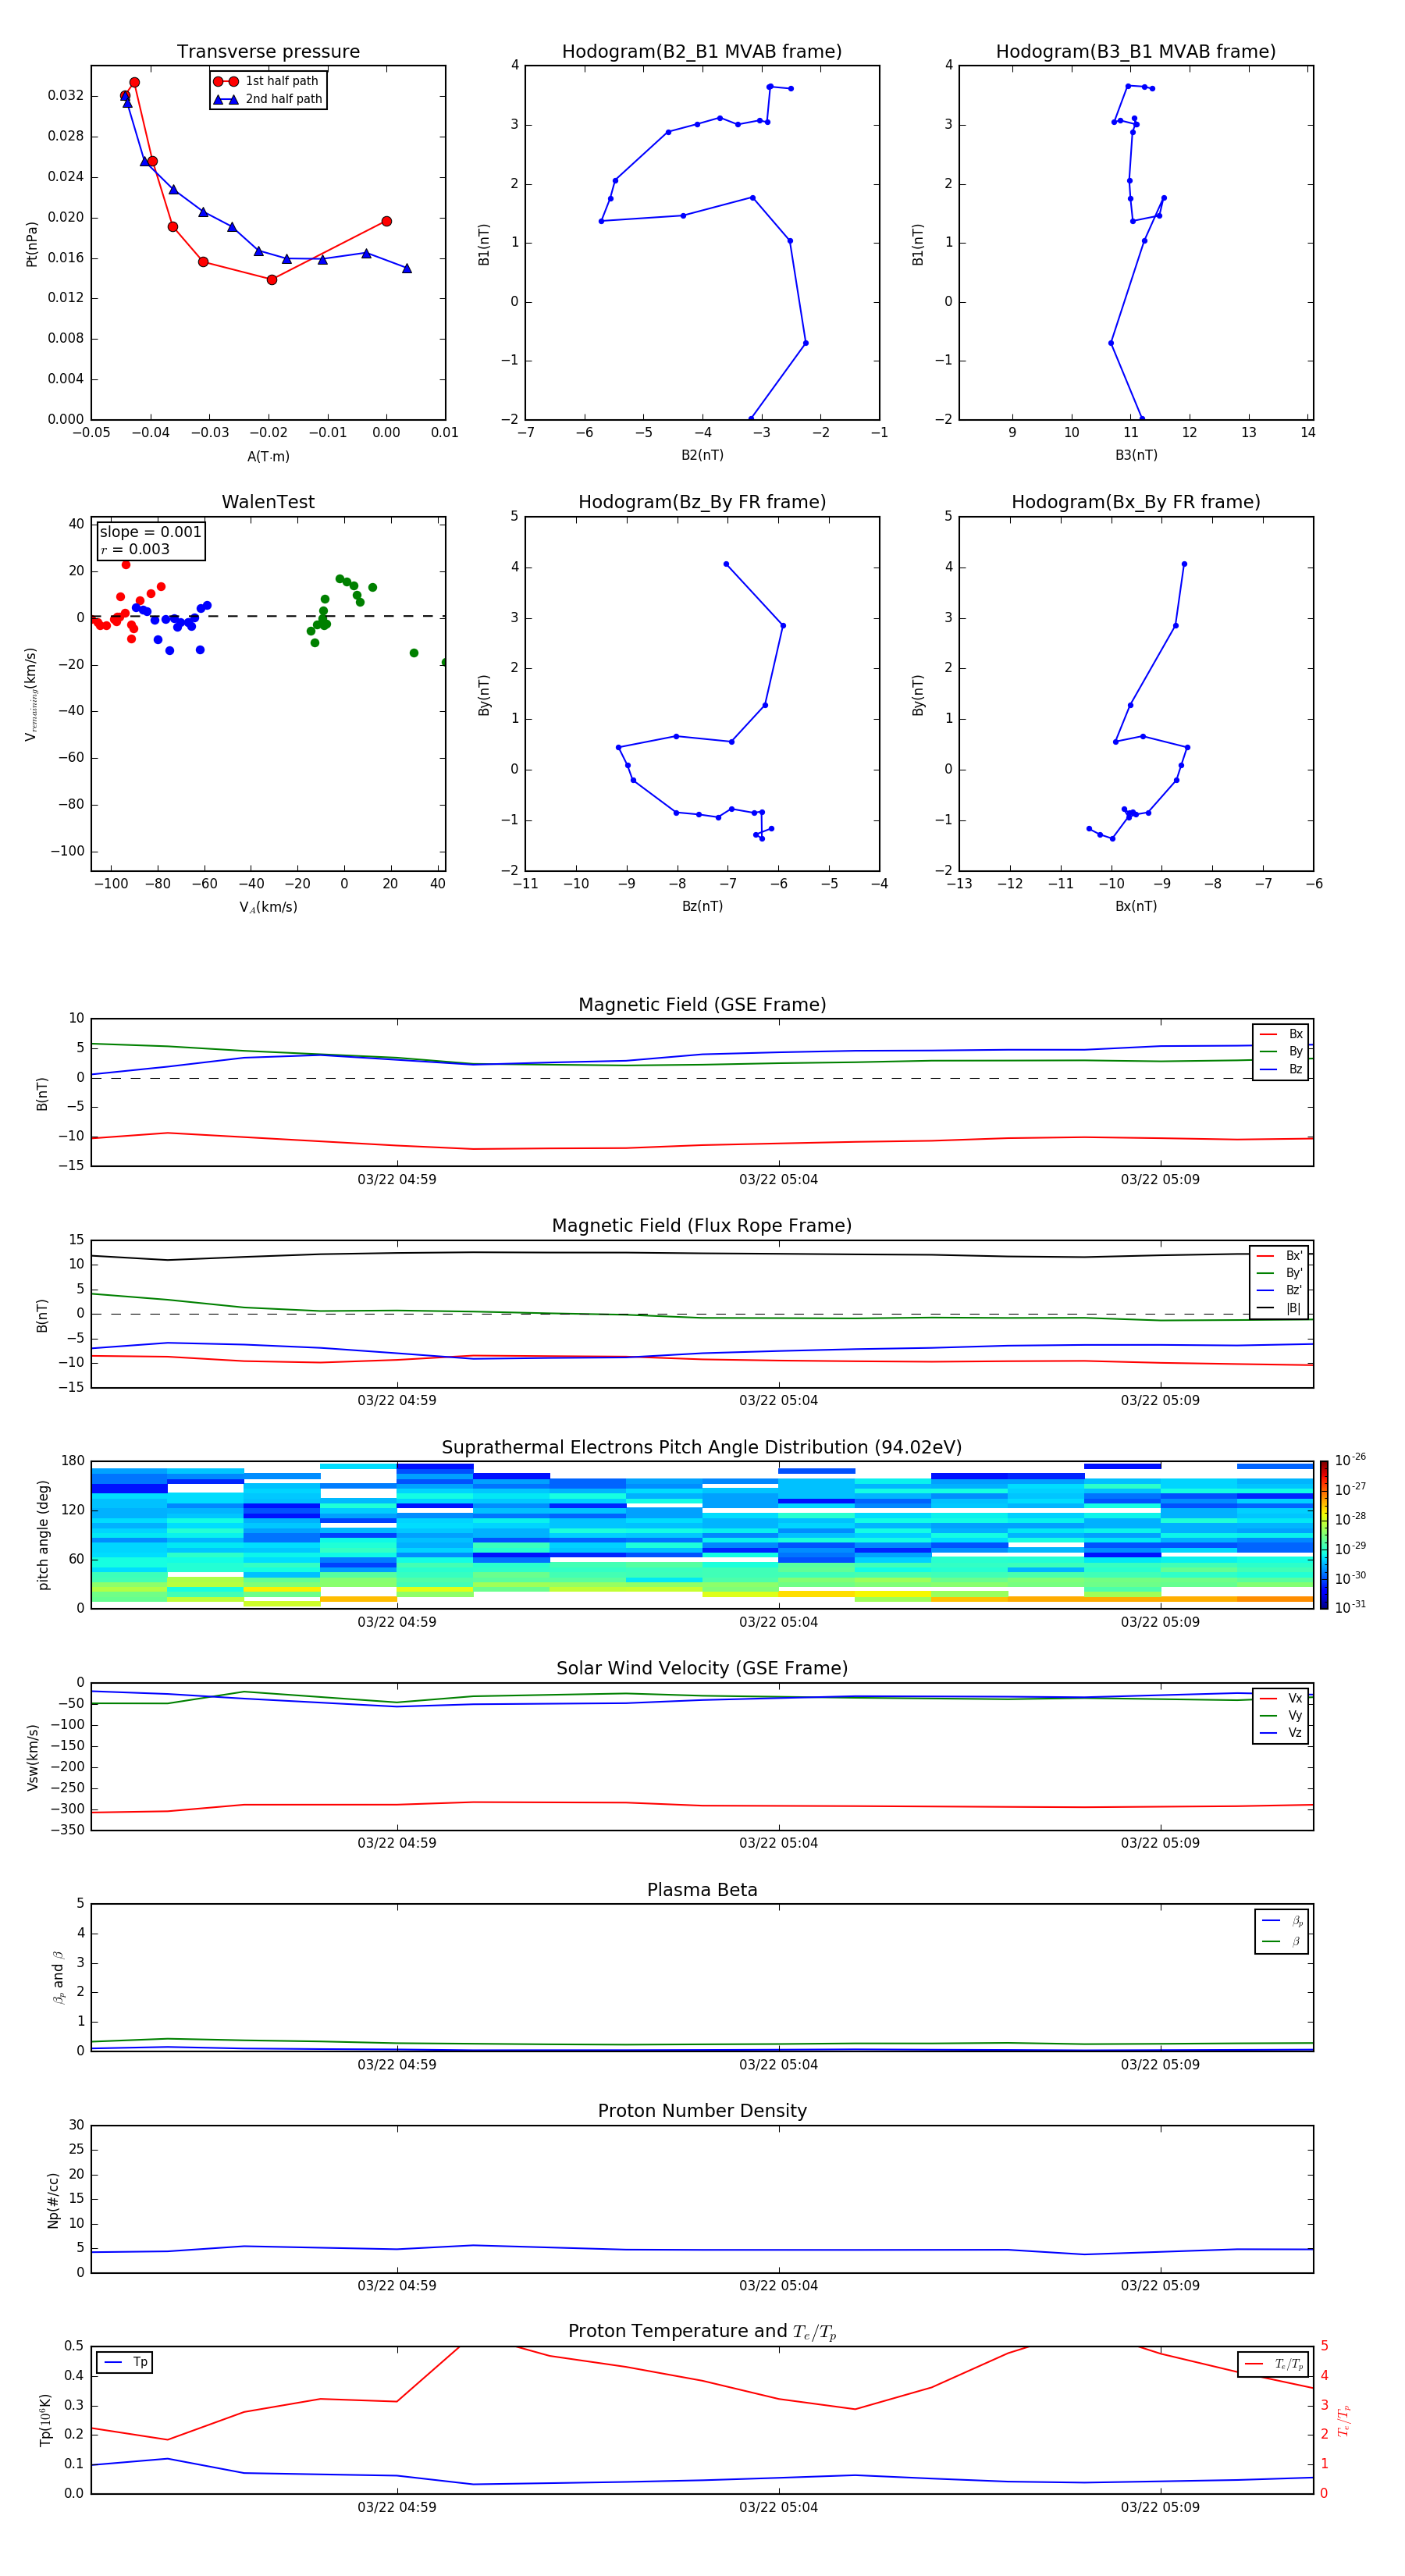Viewport: 1405px width, 2576px height.
Task: Click the 'slope = 0.001' annotation
Action: pos(151,532)
